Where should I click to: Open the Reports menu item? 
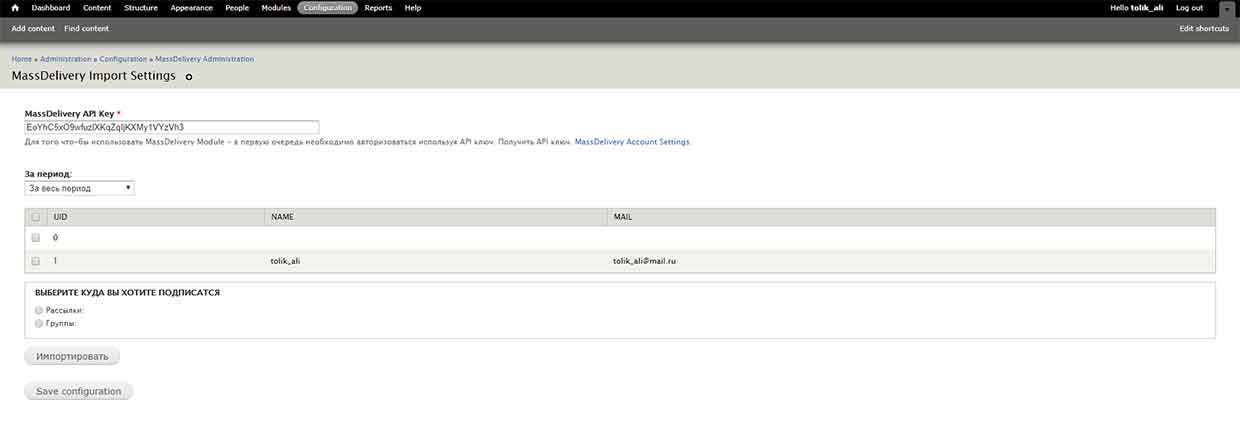(378, 8)
